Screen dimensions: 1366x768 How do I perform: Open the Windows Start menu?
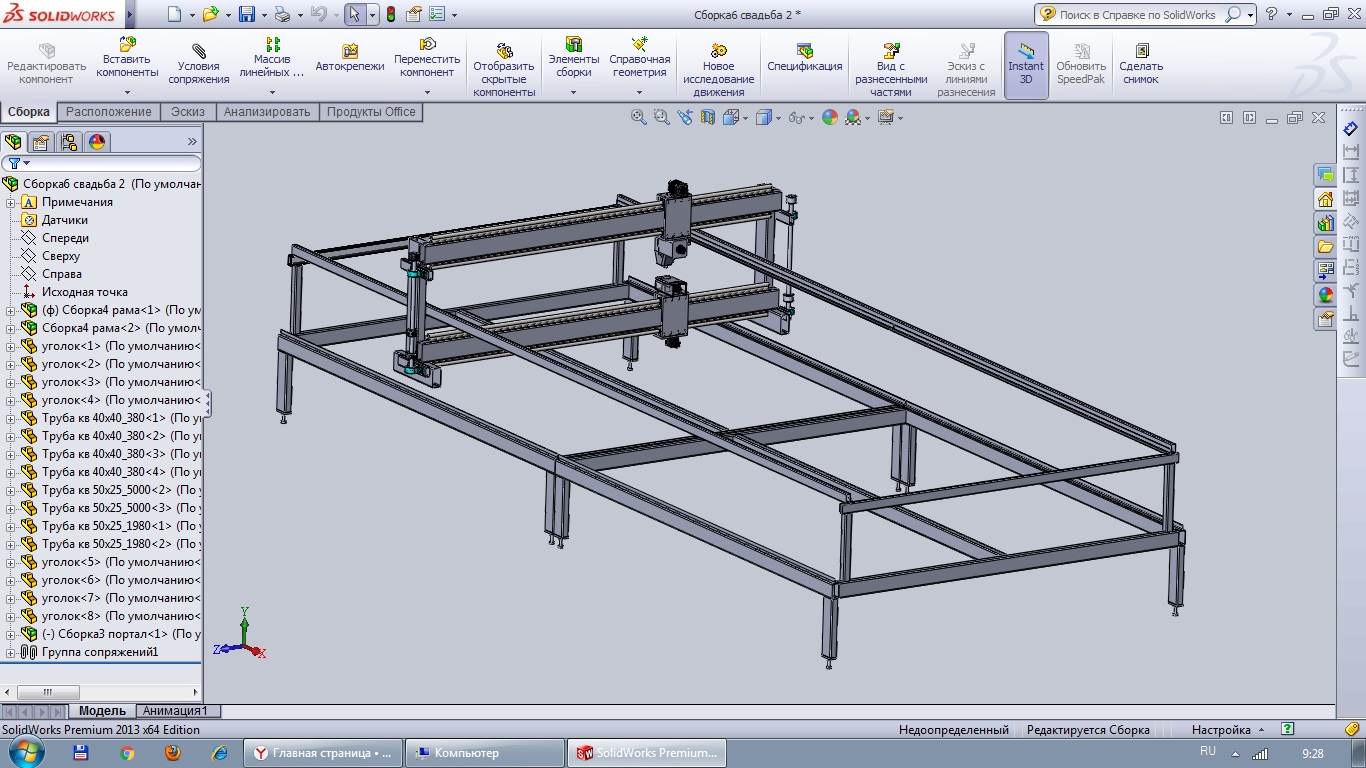pos(25,752)
